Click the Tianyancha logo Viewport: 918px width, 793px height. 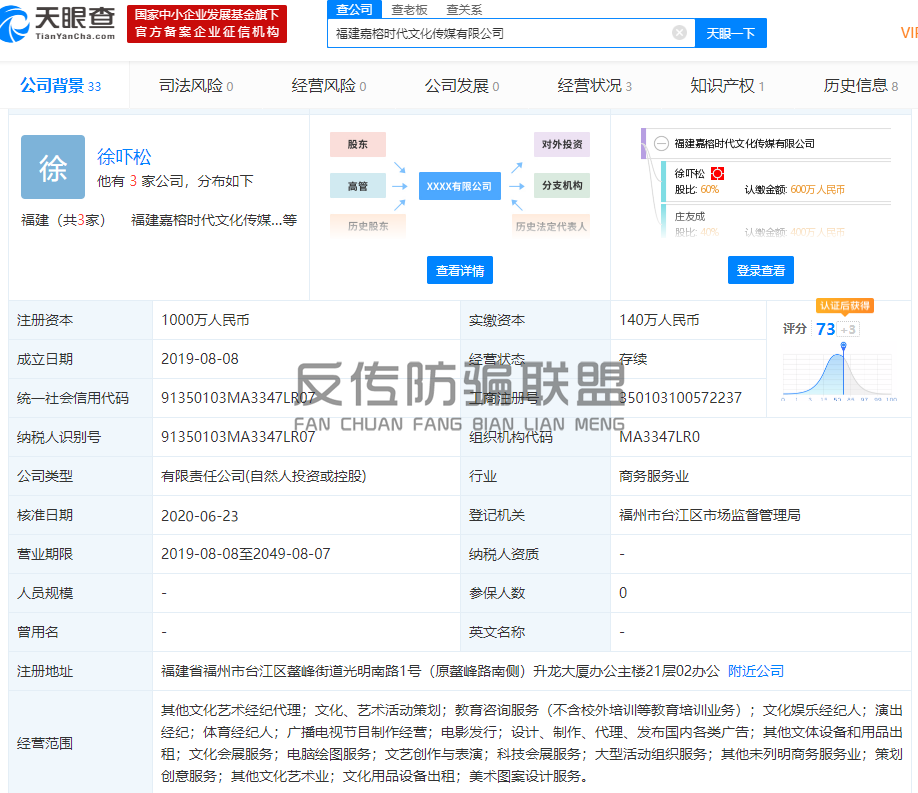pyautogui.click(x=61, y=23)
